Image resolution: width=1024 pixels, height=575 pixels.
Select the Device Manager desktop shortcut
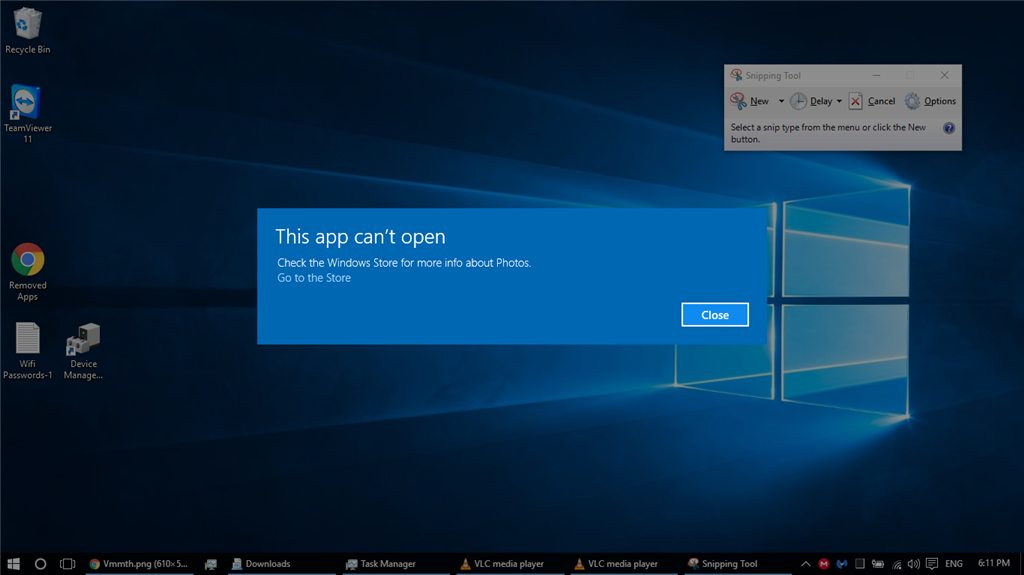tap(83, 351)
